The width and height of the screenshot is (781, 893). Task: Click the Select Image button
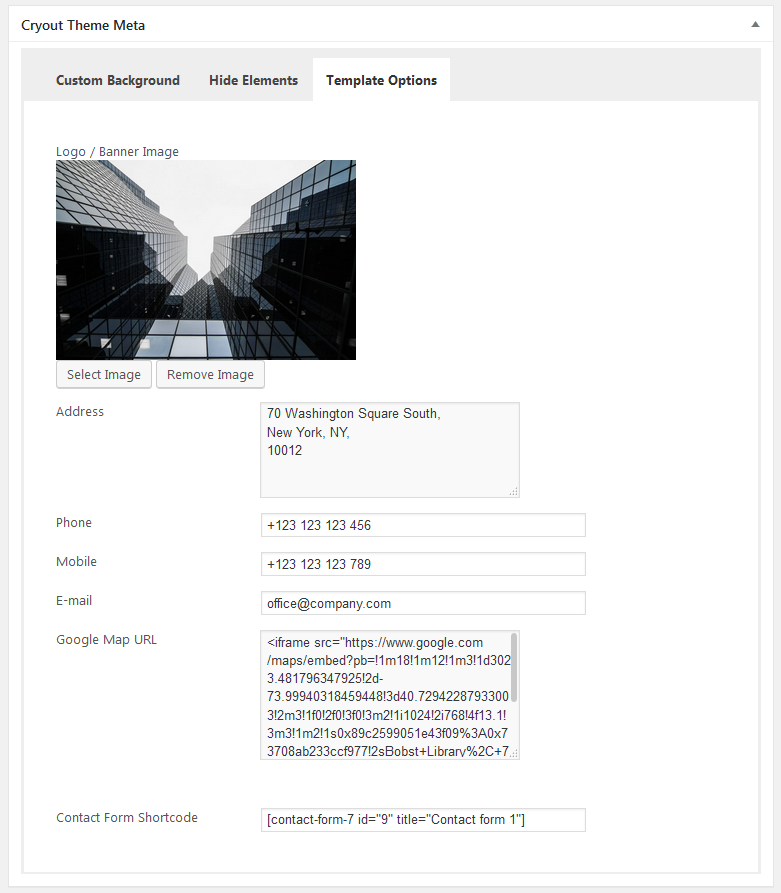click(104, 375)
